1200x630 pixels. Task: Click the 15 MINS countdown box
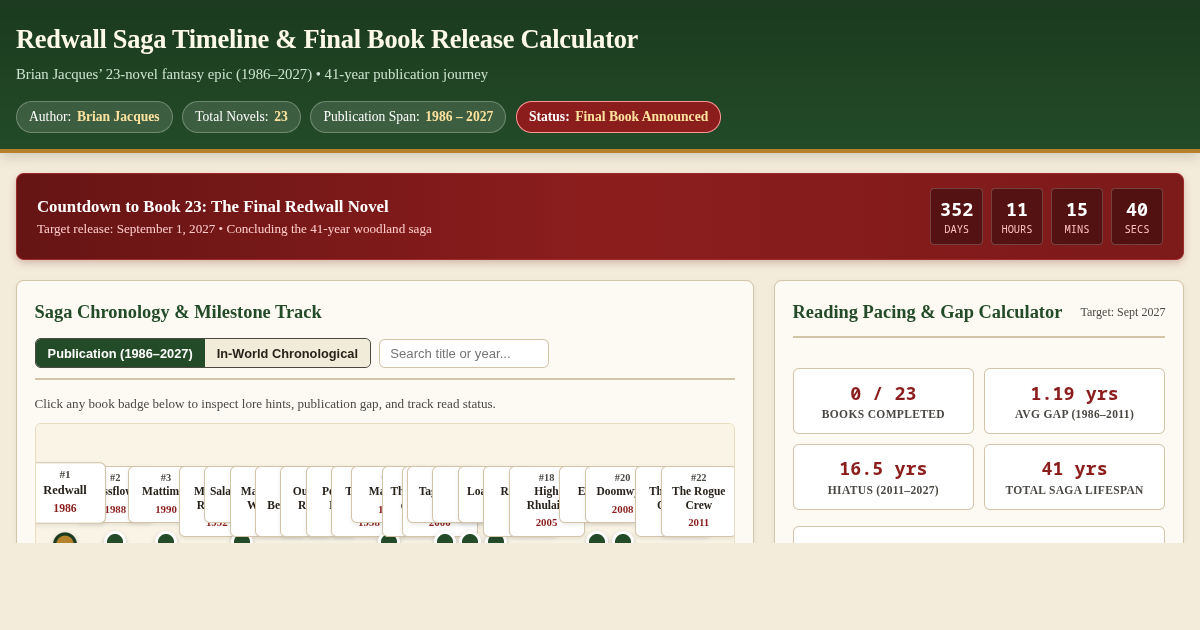(x=1077, y=216)
